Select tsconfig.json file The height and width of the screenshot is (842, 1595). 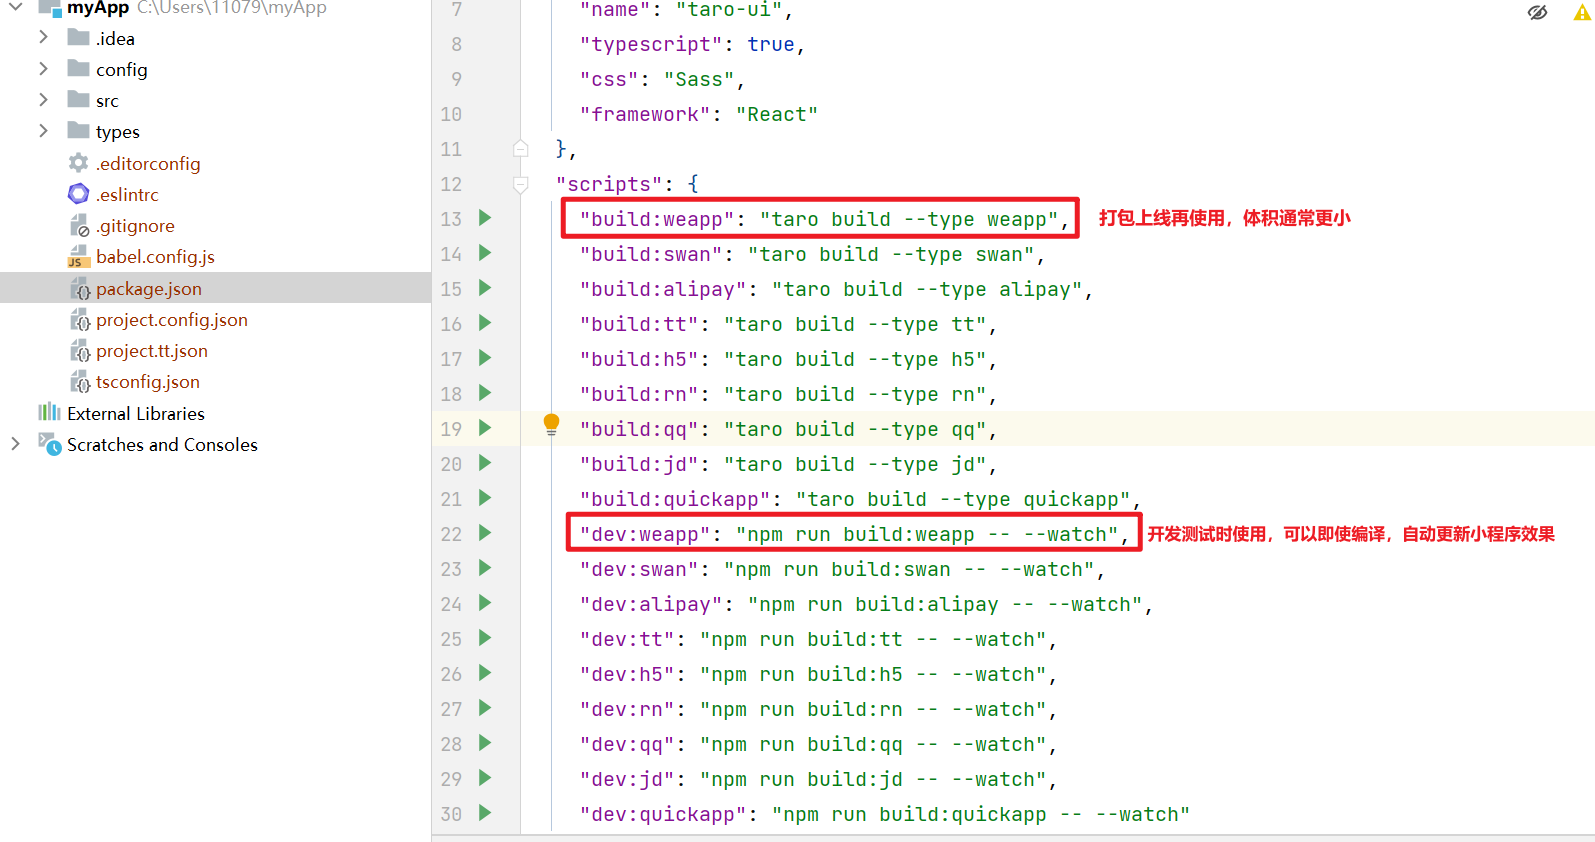(147, 382)
